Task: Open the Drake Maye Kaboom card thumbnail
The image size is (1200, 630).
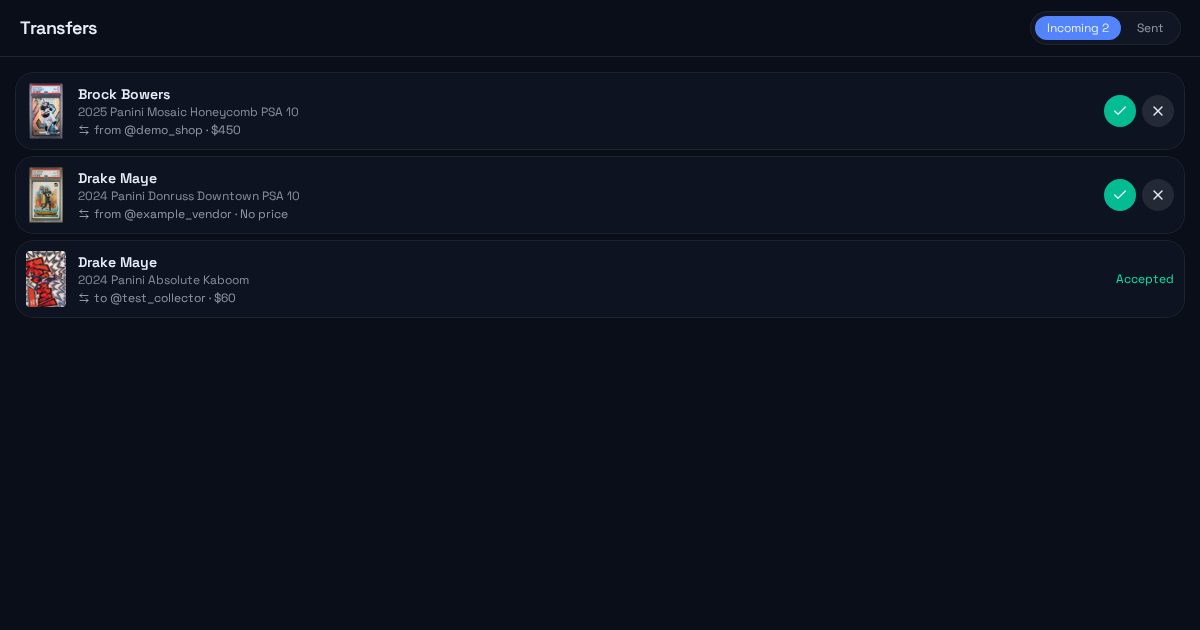Action: pos(46,279)
